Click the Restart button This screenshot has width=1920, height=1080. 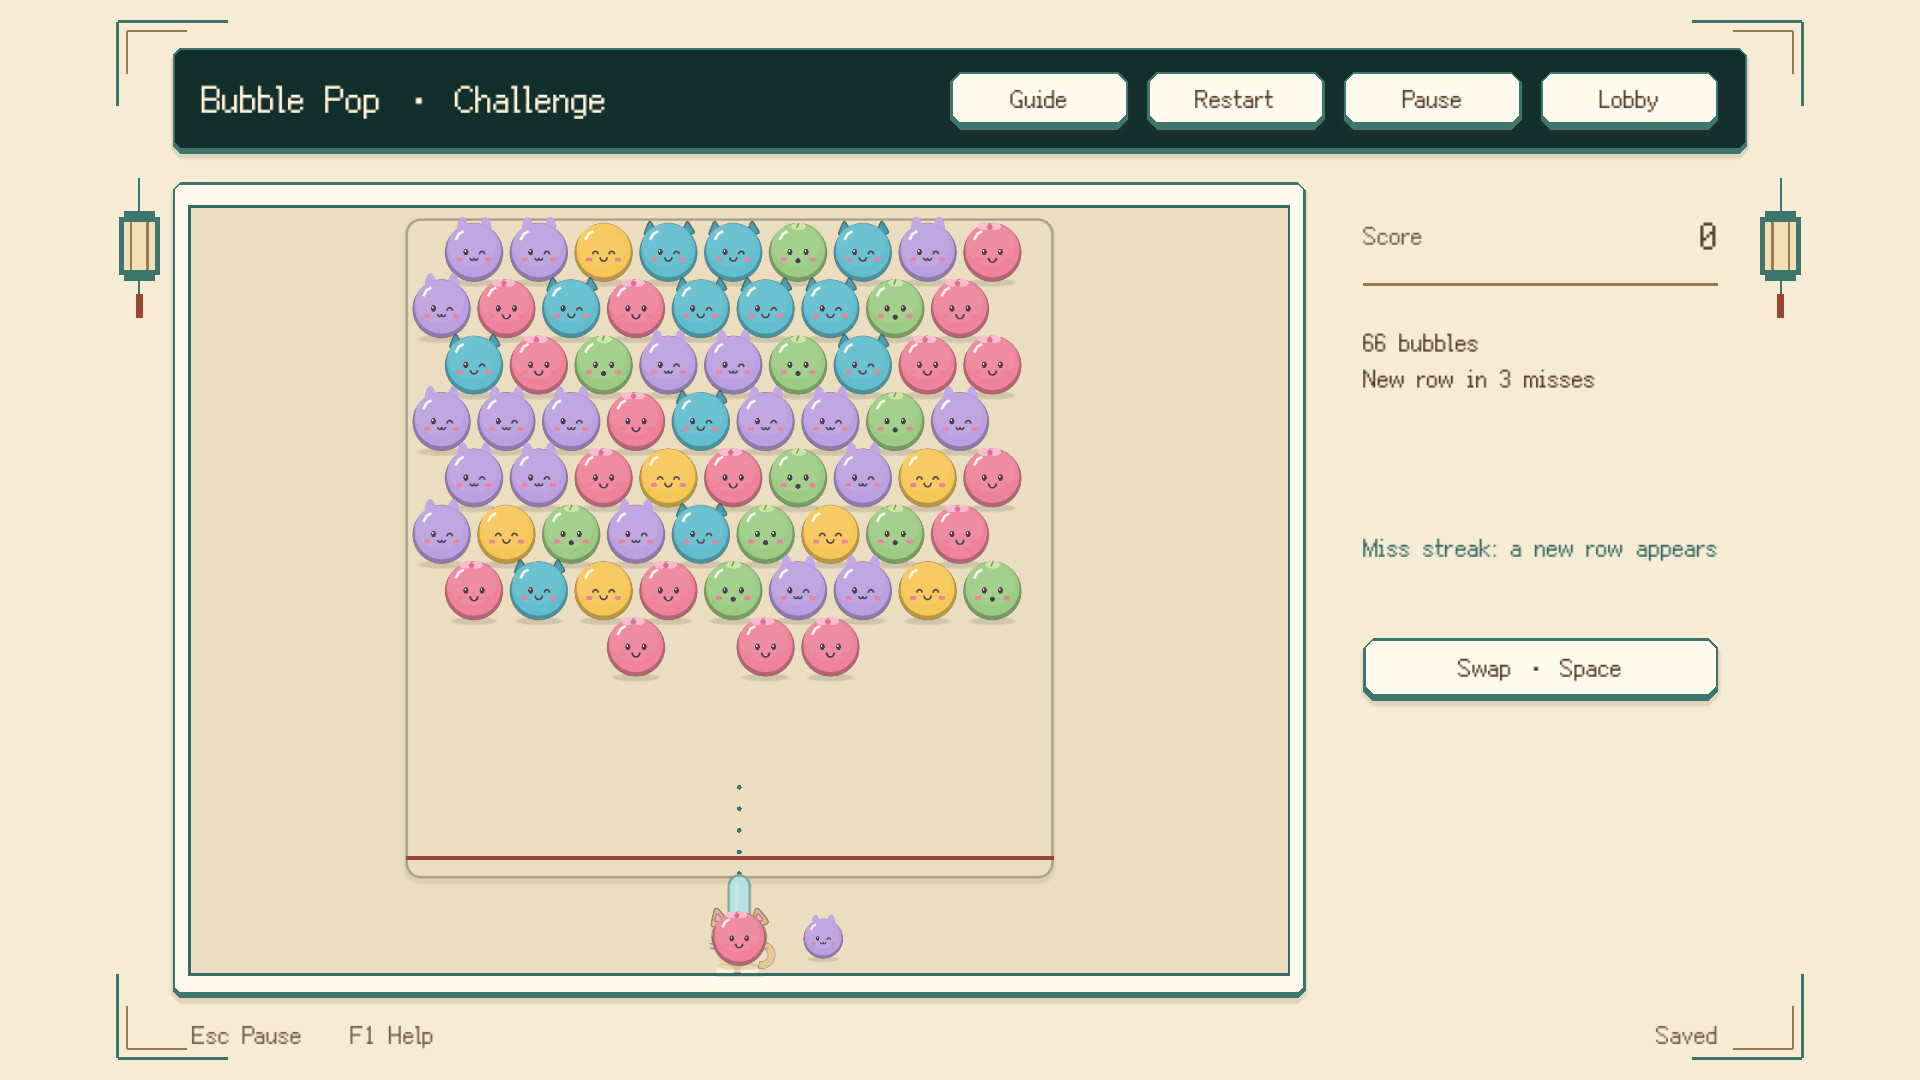coord(1235,100)
